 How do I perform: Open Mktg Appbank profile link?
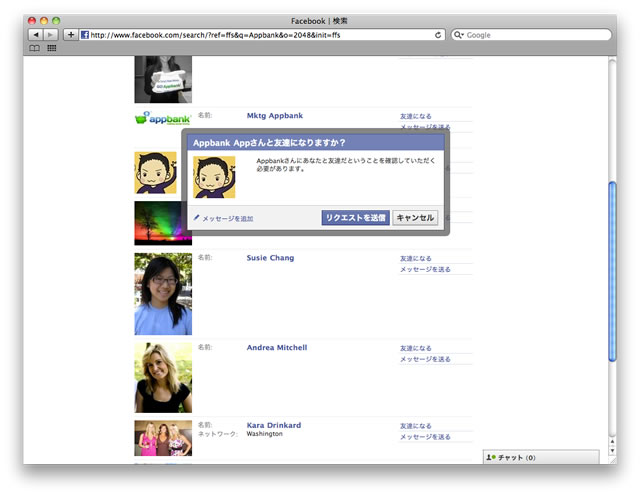pyautogui.click(x=275, y=116)
